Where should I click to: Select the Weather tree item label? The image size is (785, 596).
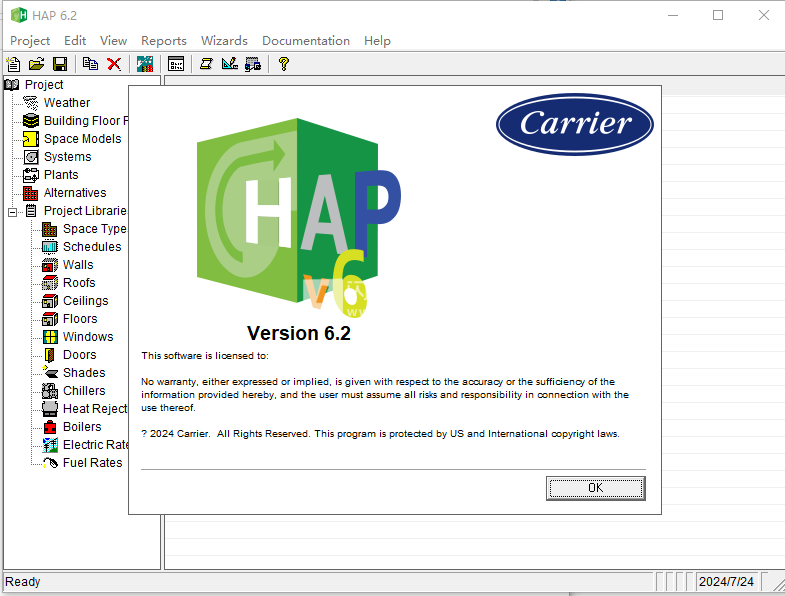(x=67, y=103)
